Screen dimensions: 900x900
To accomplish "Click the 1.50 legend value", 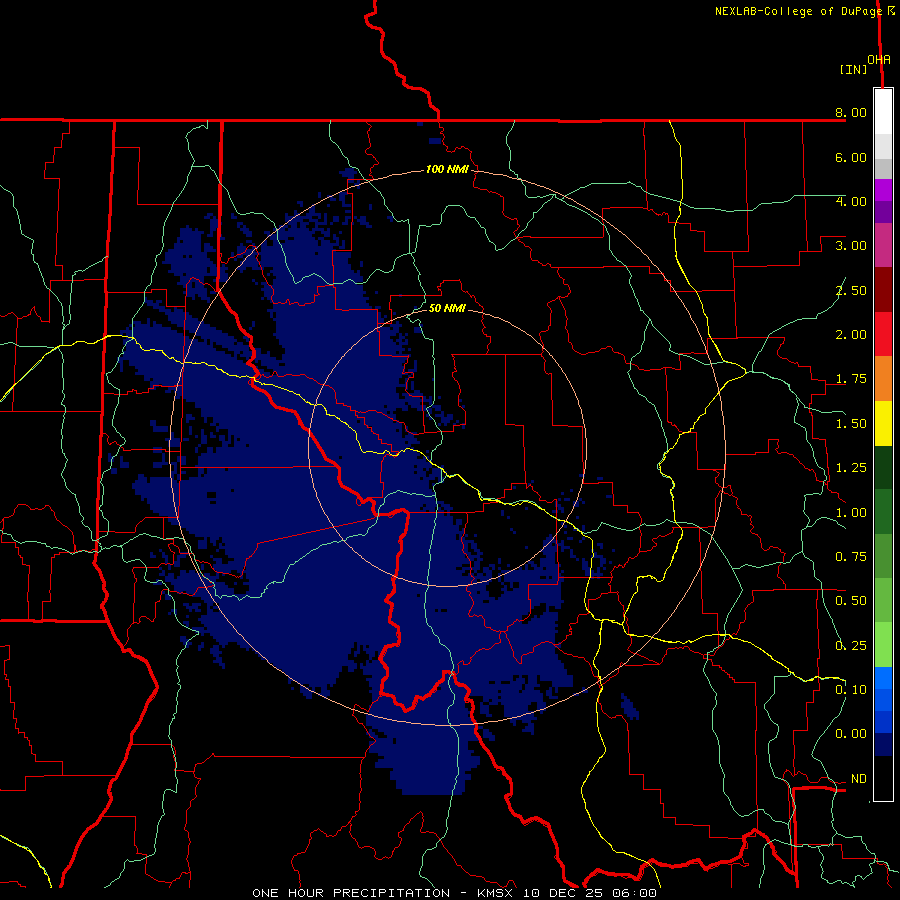I will click(851, 424).
